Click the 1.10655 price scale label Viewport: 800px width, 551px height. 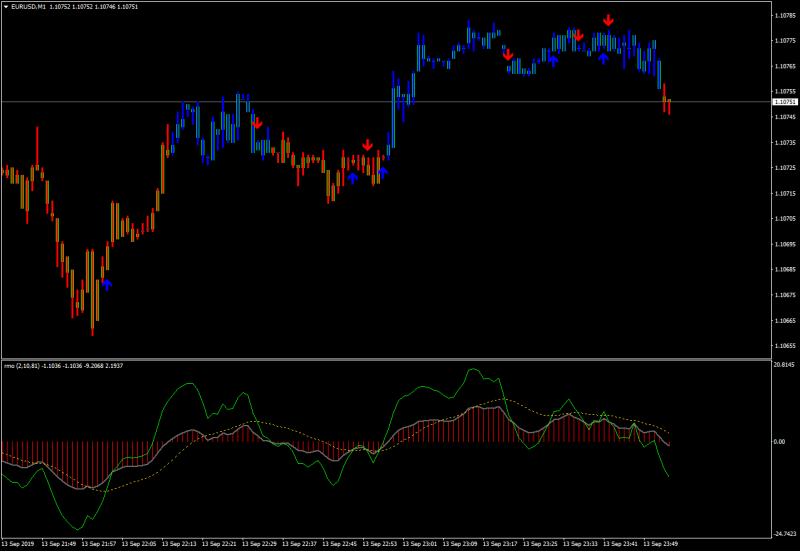click(785, 345)
